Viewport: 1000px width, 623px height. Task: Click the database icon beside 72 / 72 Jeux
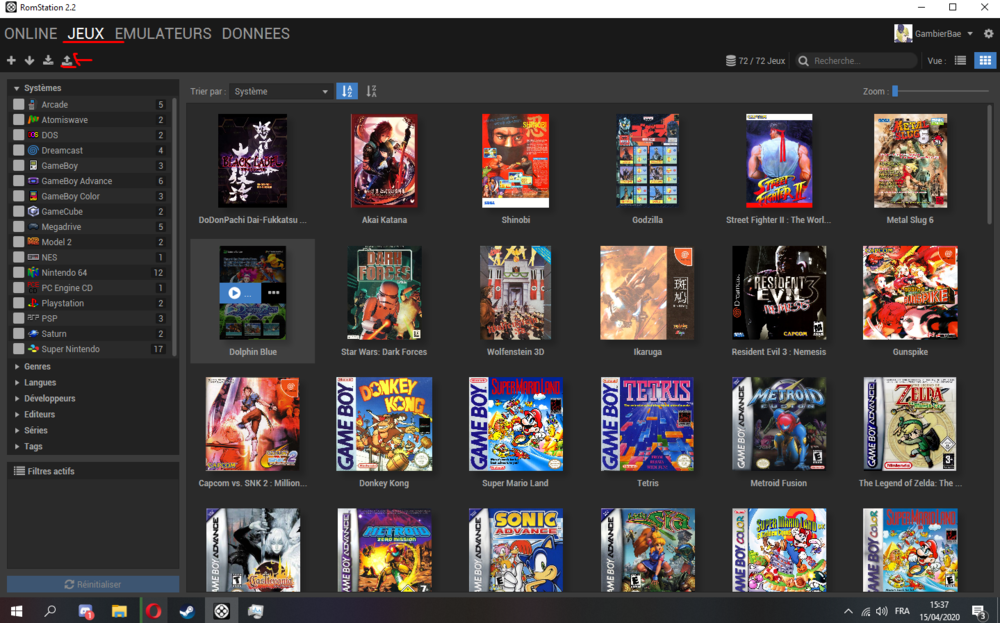731,61
